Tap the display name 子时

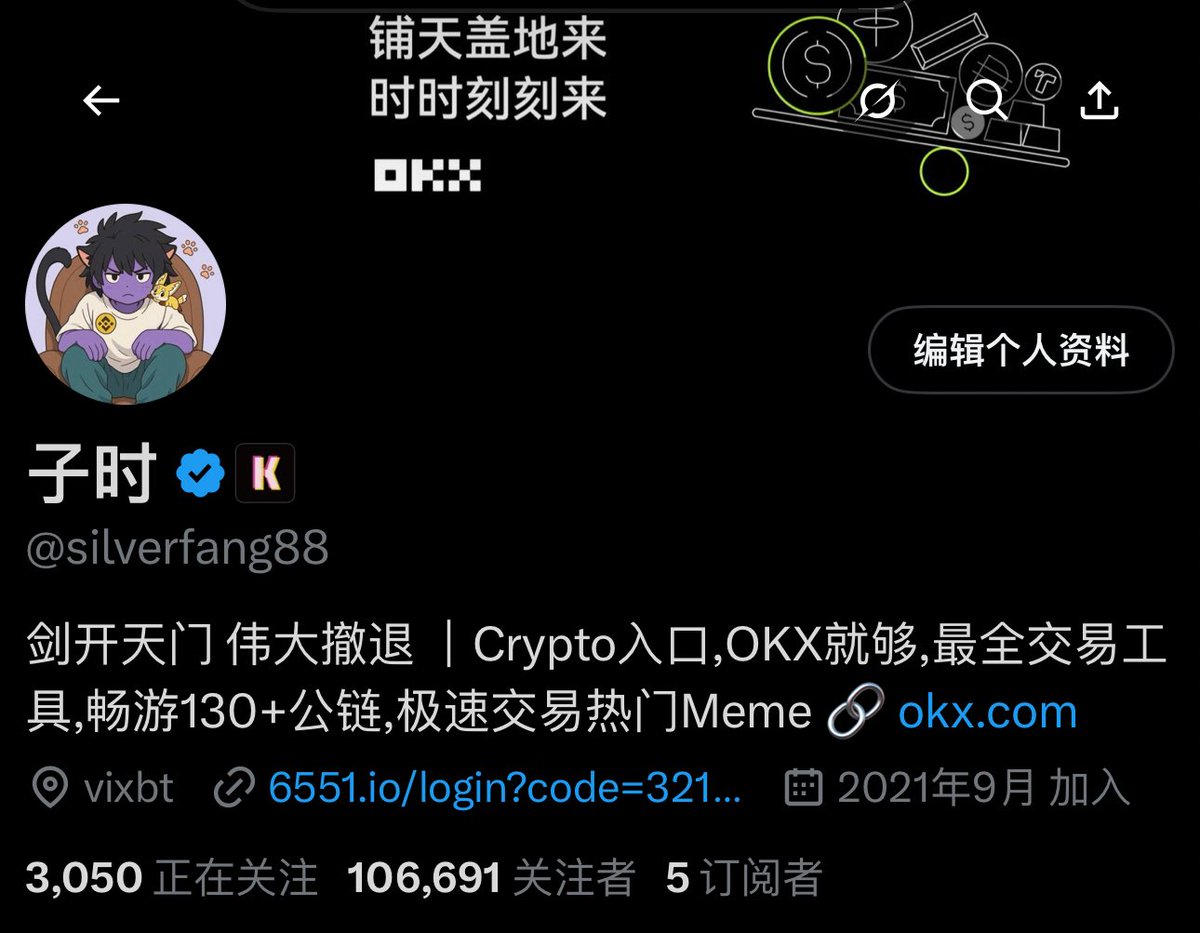tap(92, 473)
